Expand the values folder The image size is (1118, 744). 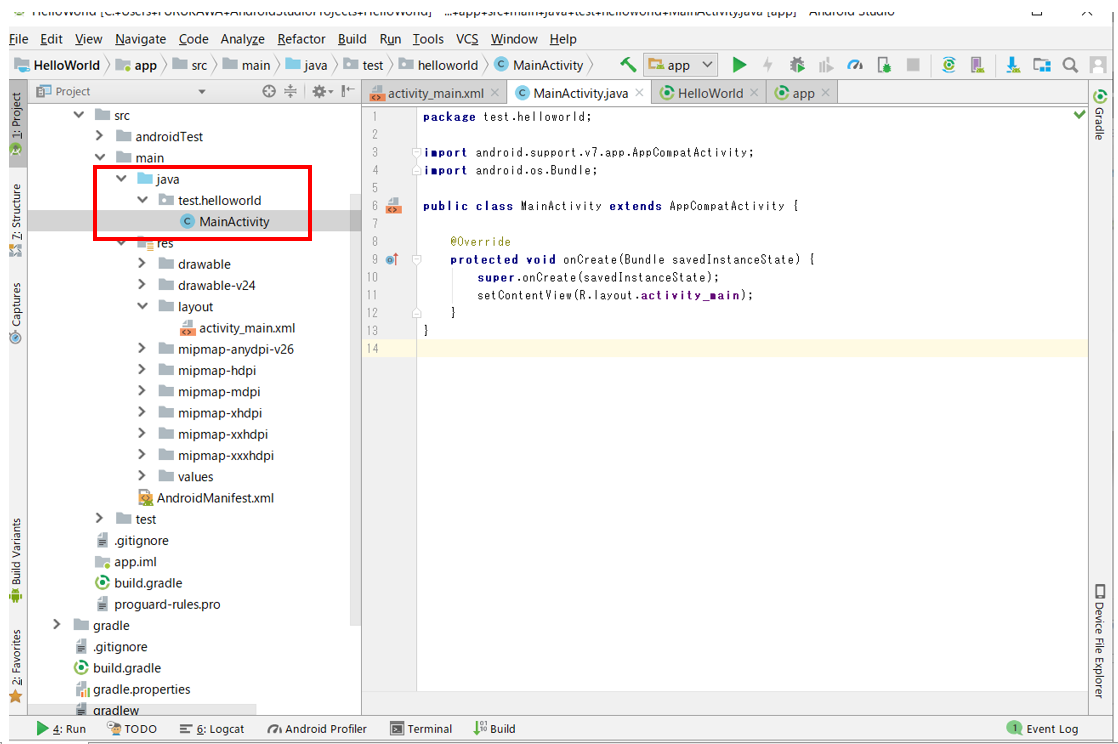pos(142,476)
